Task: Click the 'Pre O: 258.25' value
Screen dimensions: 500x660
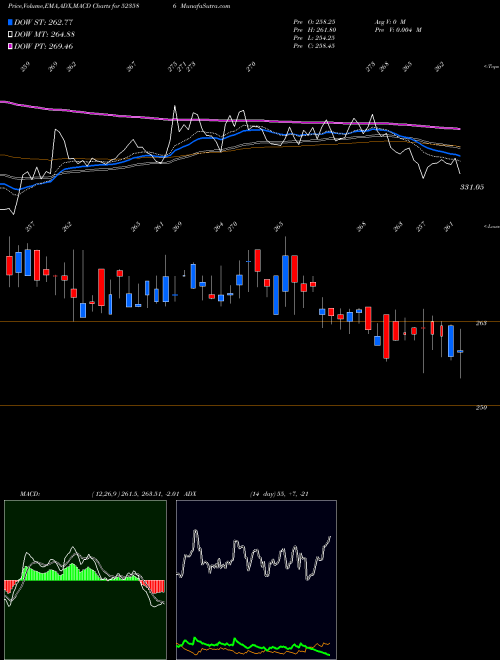Action: coord(314,22)
